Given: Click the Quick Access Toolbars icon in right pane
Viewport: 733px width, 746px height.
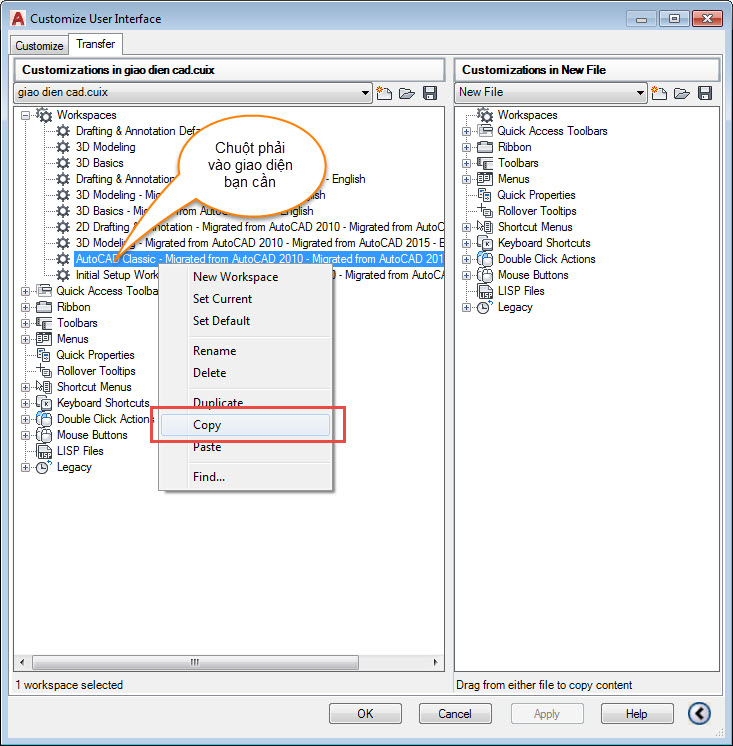Looking at the screenshot, I should pyautogui.click(x=485, y=131).
